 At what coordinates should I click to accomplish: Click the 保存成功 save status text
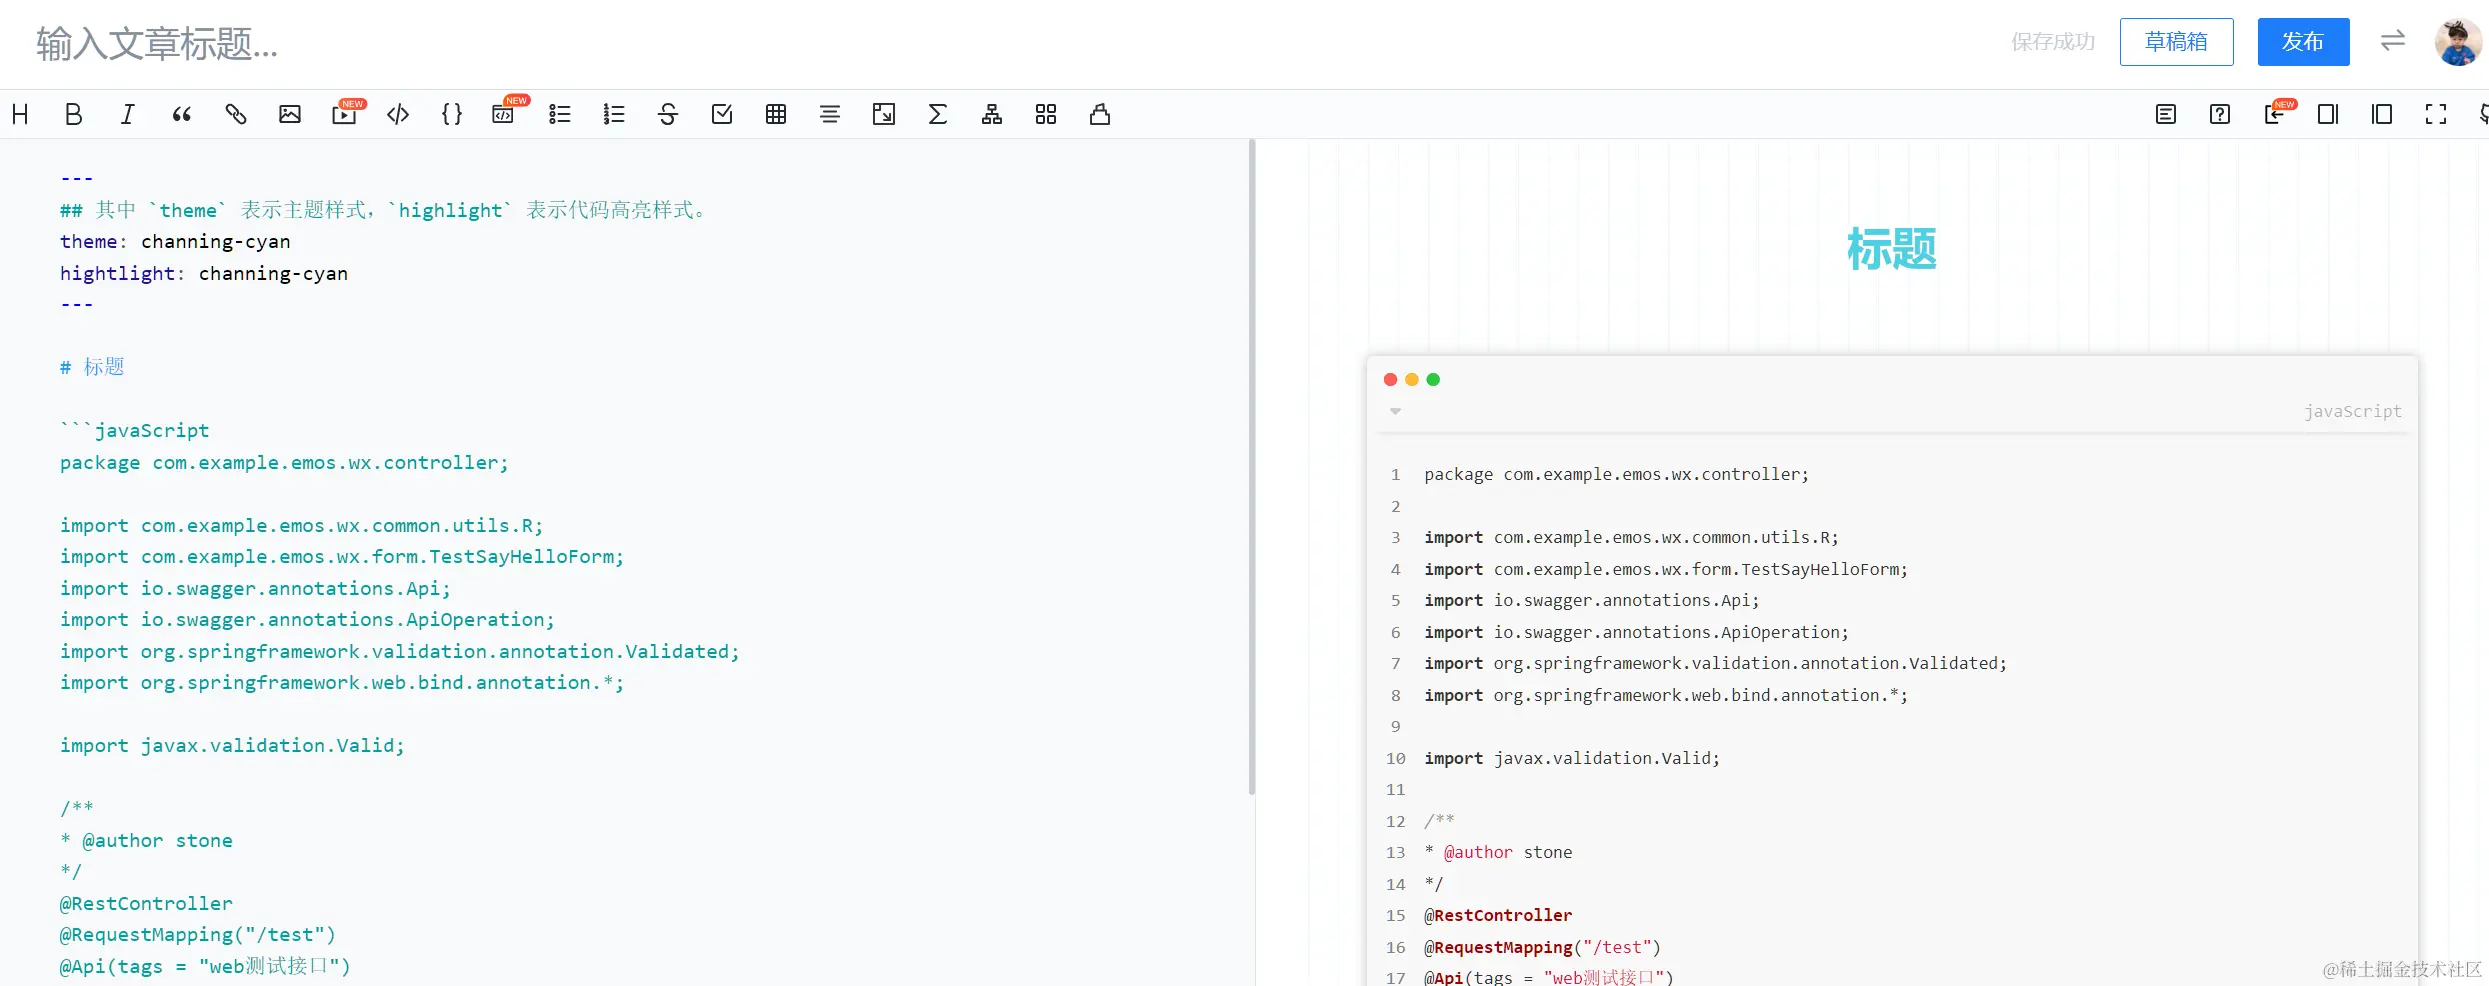[2053, 42]
